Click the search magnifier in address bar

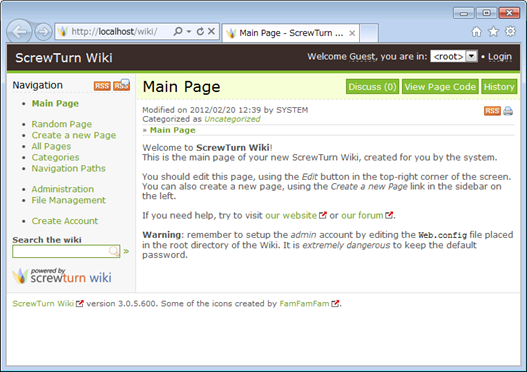click(178, 31)
